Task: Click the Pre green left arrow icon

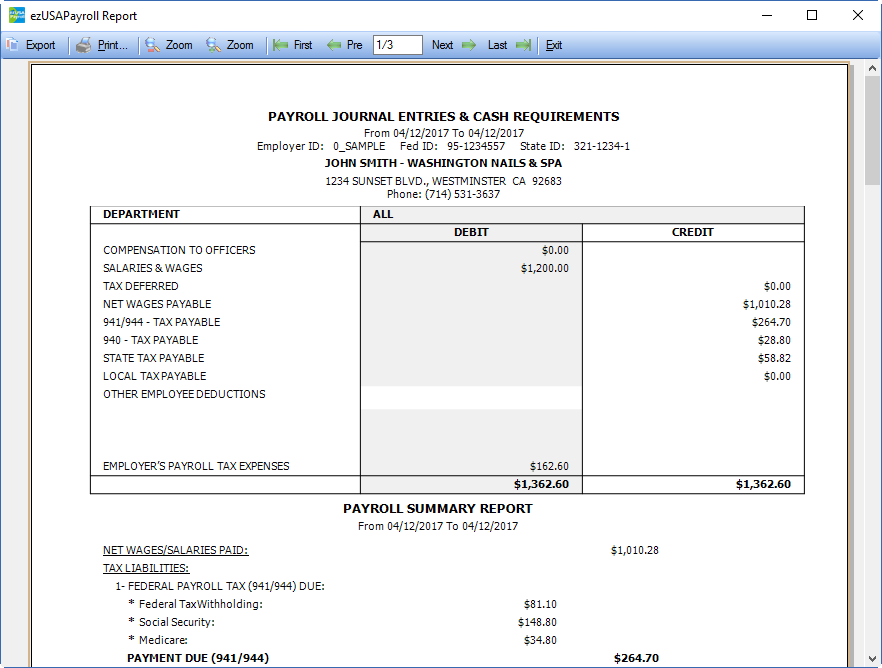Action: (334, 45)
